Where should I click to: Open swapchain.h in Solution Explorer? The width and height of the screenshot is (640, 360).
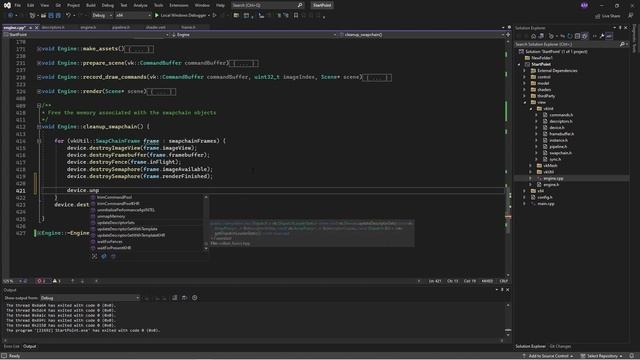pyautogui.click(x=560, y=153)
